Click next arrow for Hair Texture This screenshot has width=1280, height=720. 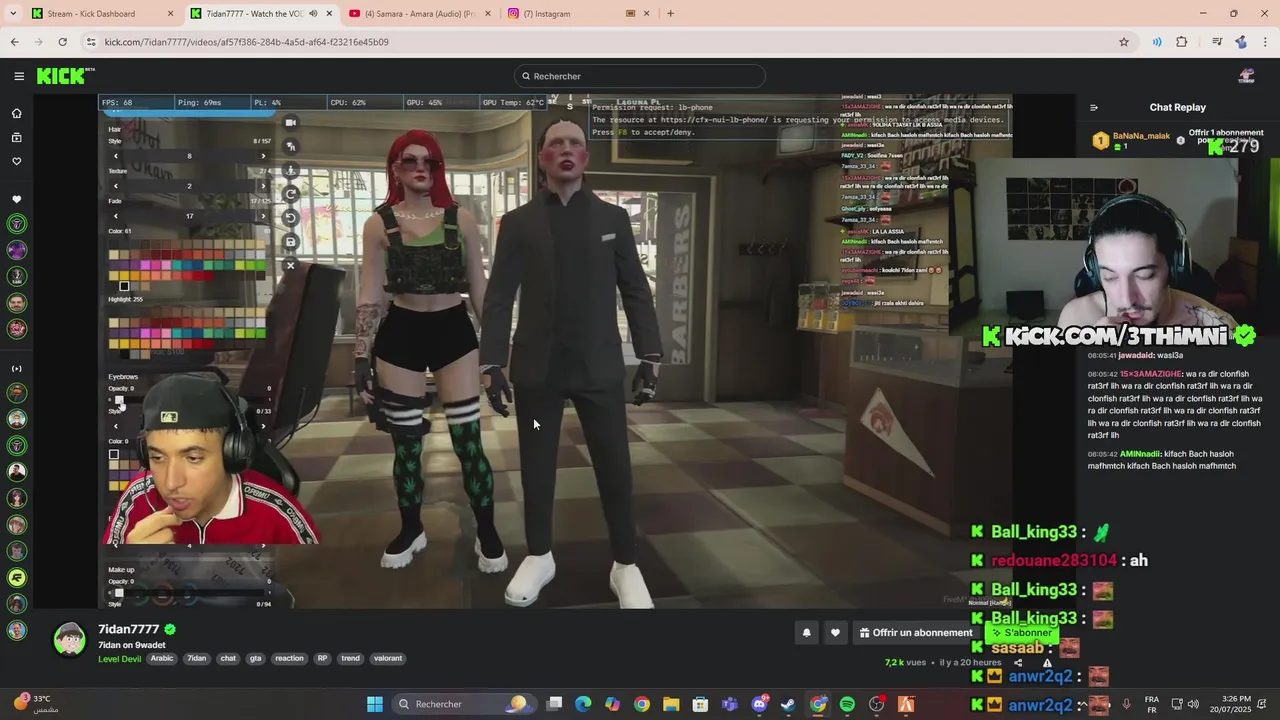click(x=263, y=186)
